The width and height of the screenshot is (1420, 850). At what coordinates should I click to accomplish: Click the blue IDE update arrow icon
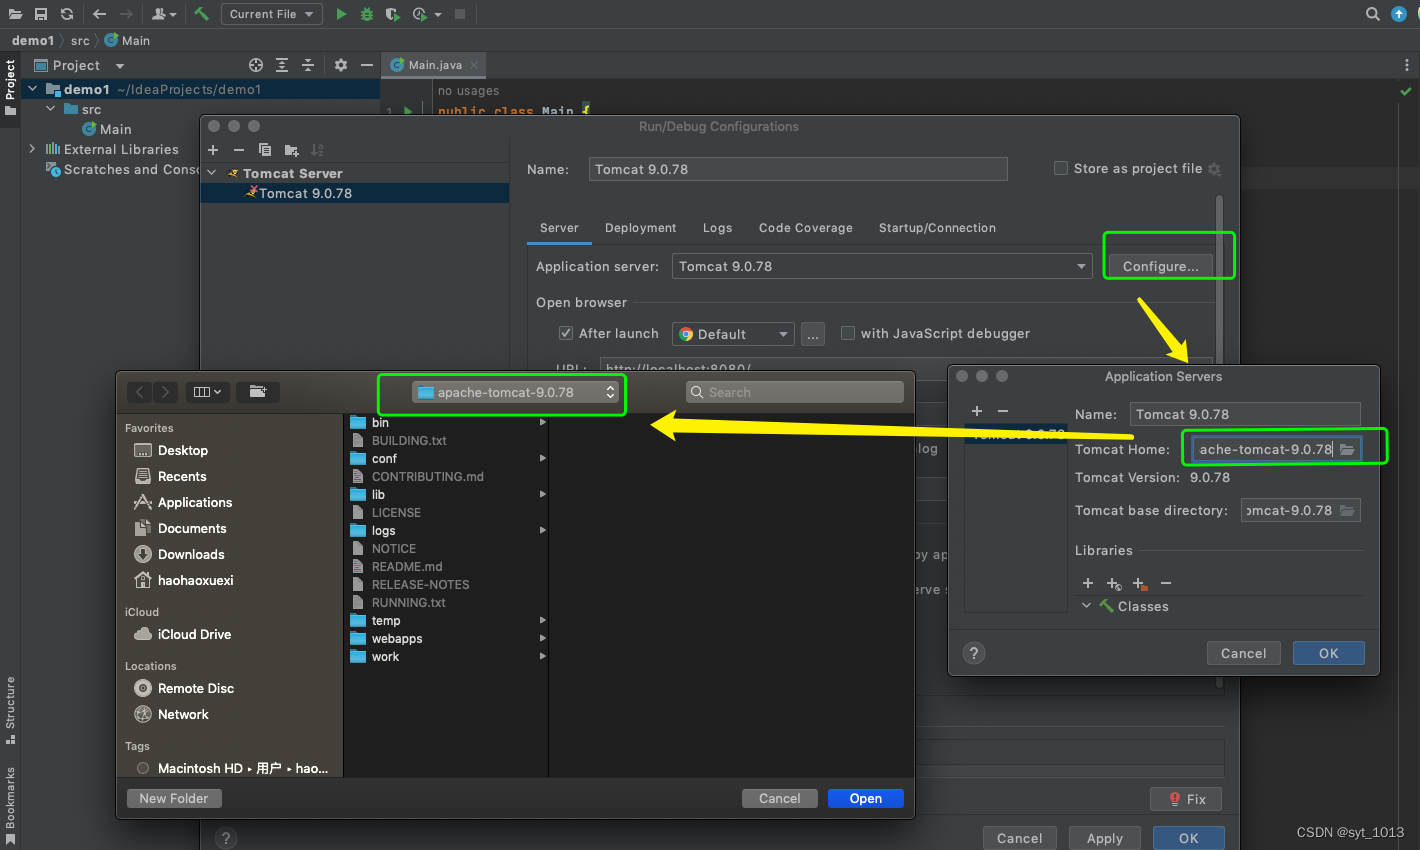point(1399,14)
